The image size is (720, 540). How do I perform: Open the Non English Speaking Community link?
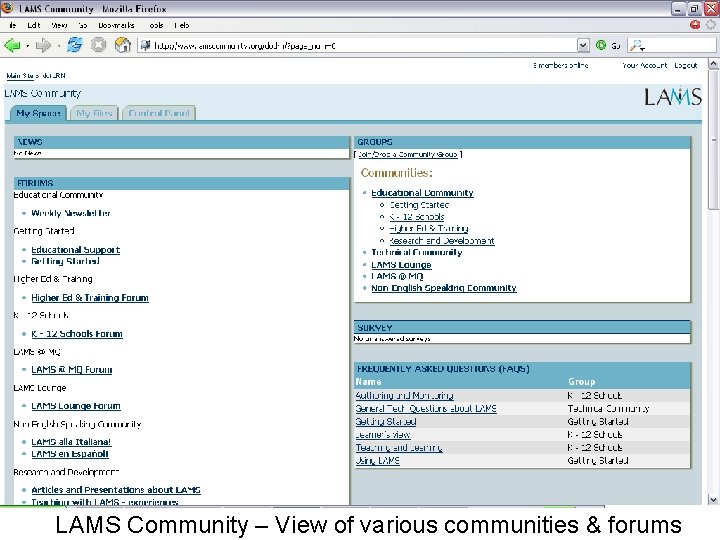(x=444, y=288)
